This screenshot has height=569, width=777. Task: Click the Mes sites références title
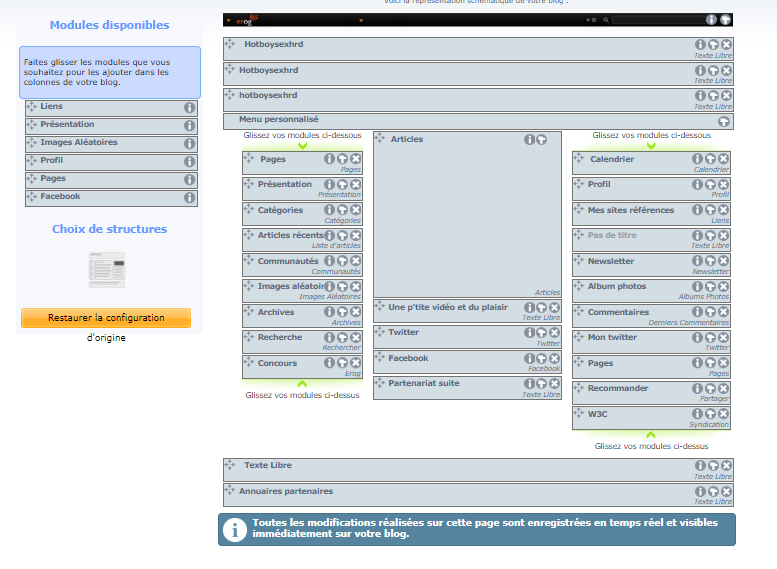(631, 210)
